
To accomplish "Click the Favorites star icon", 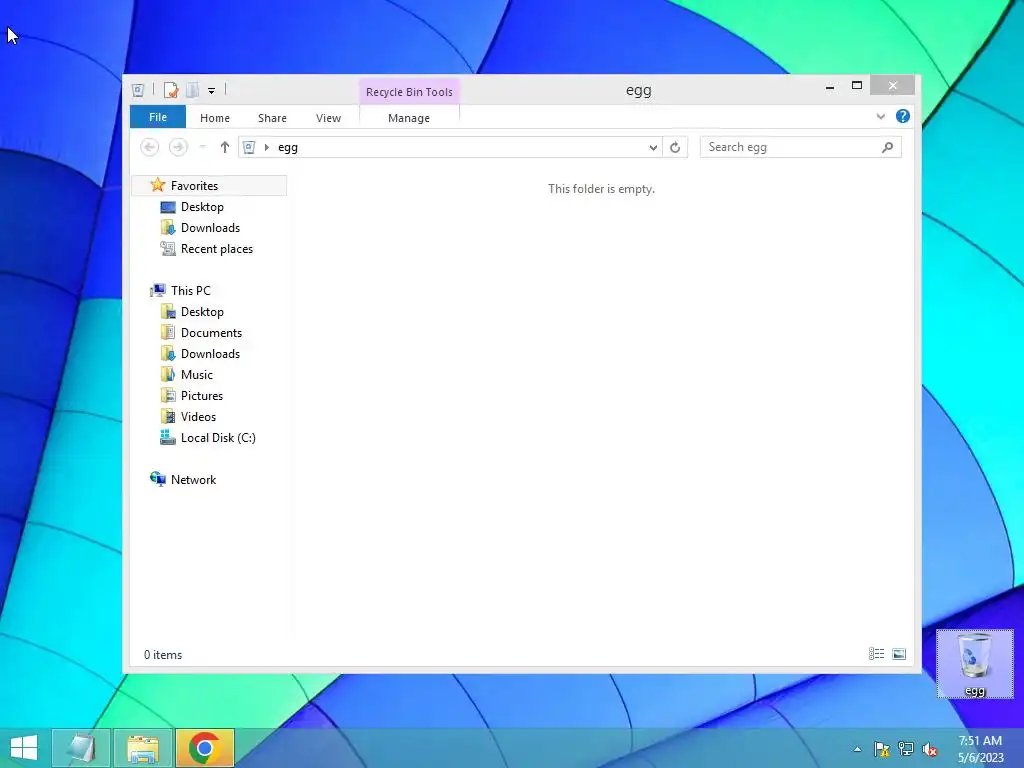I will 157,185.
